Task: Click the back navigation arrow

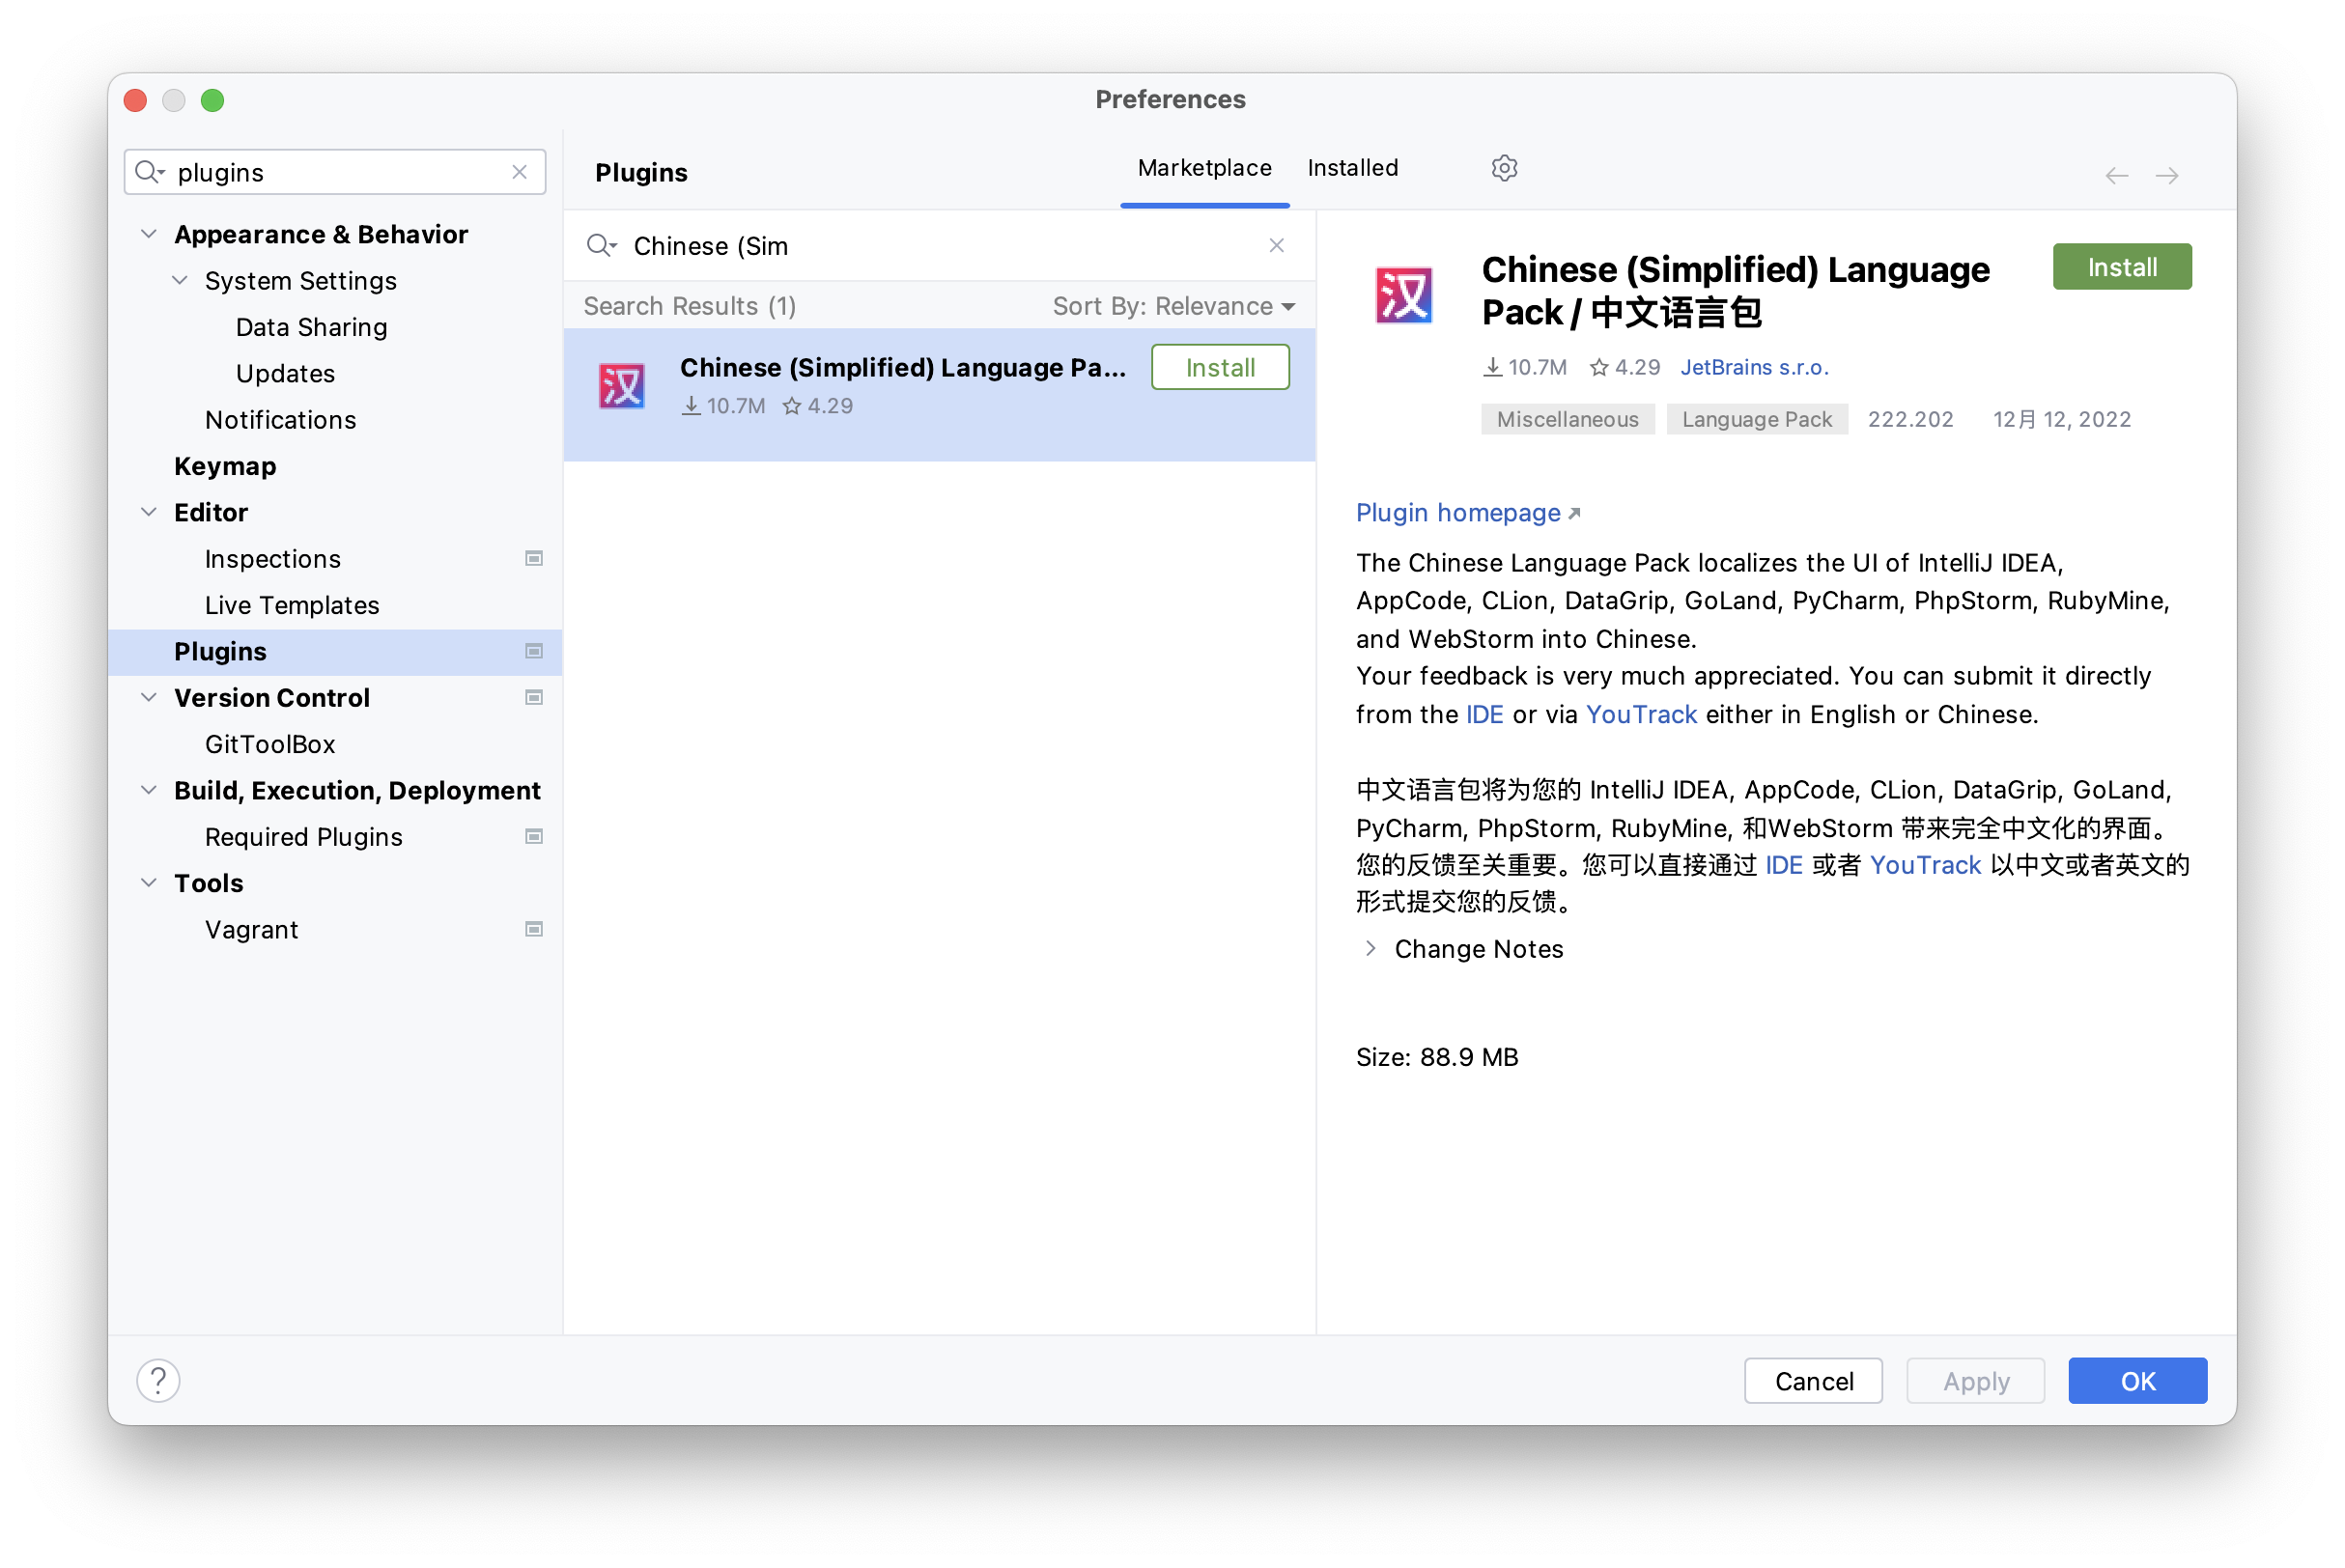Action: pos(2117,175)
